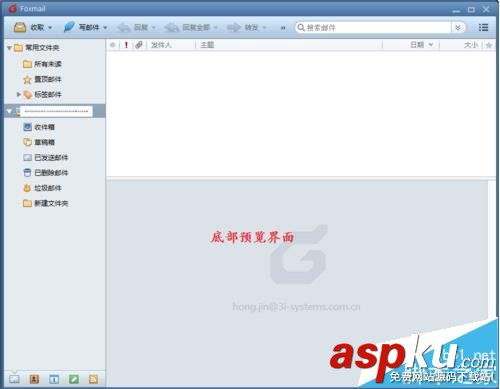Screen dimensions: 500x389
Task: Click the Foxmail logo in title bar
Action: [x=13, y=9]
